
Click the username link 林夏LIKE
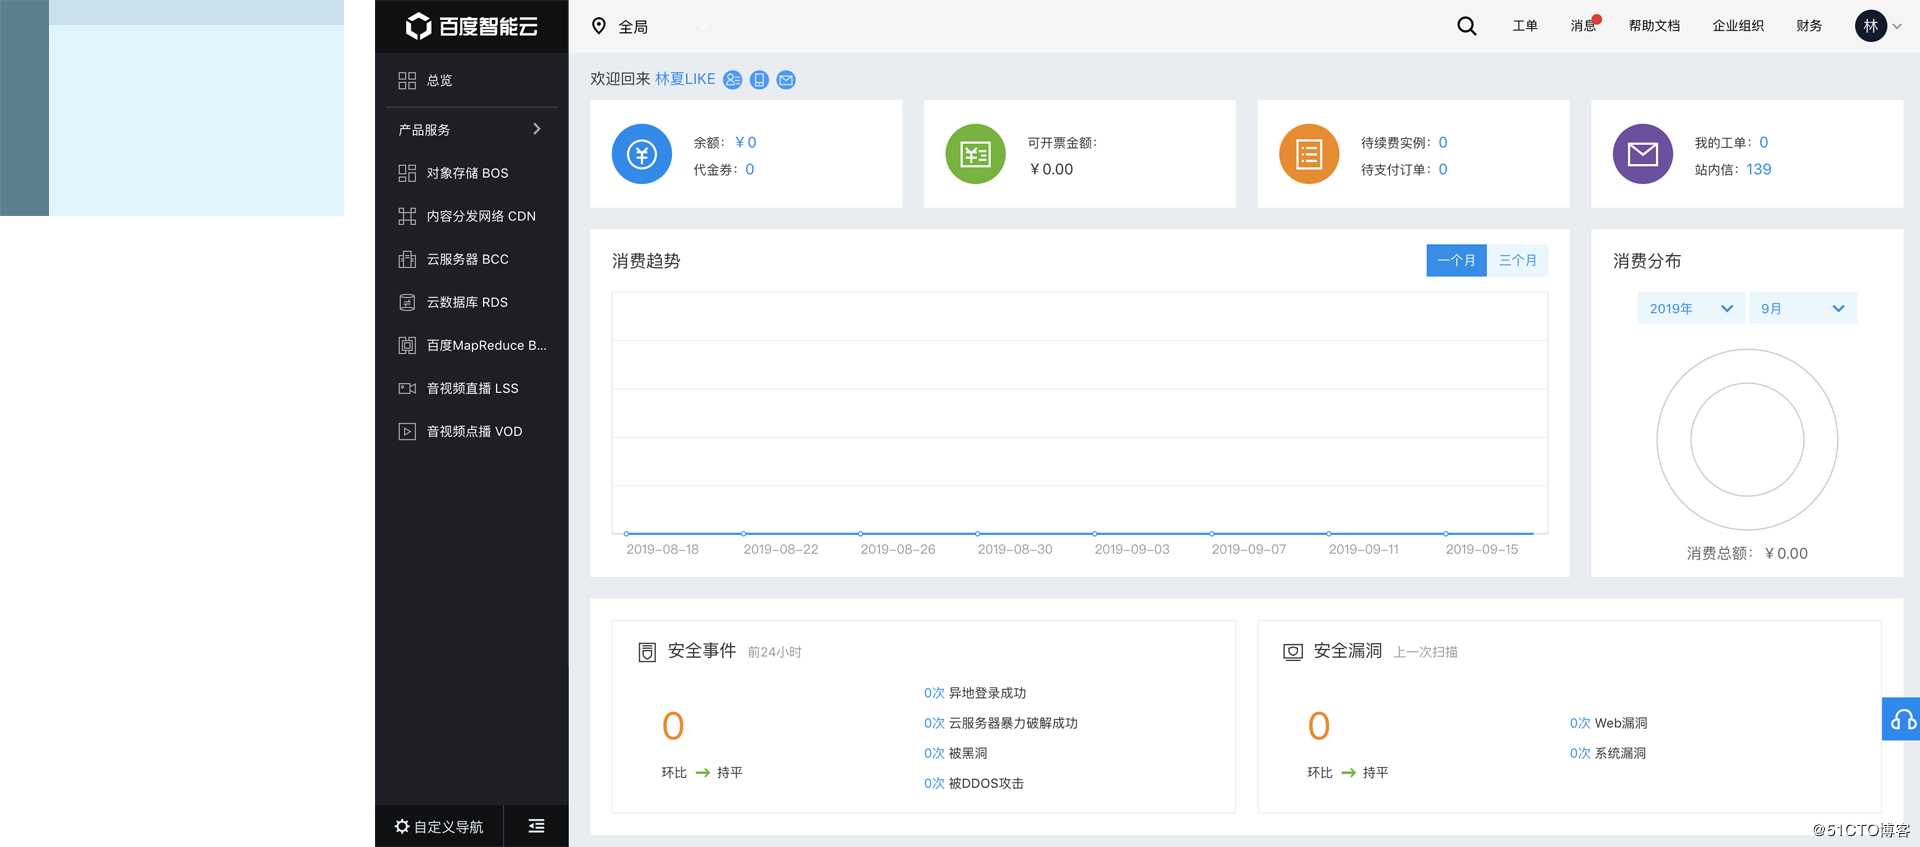(x=685, y=79)
